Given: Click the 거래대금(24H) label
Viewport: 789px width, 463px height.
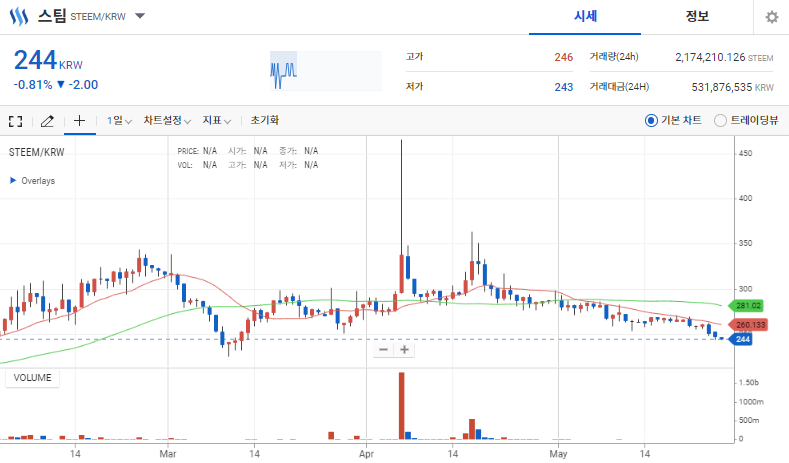Looking at the screenshot, I should 619,87.
